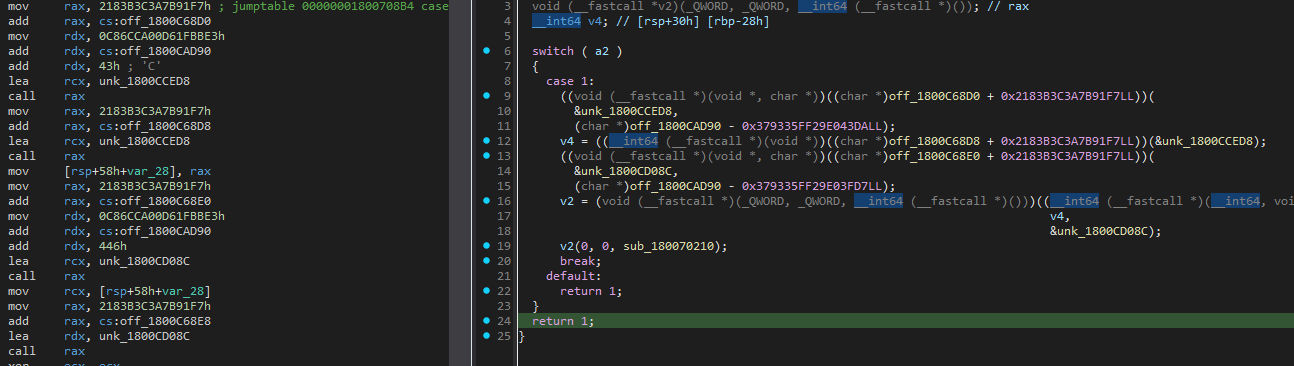Viewport: 1294px width, 366px height.
Task: Click 'lea rcx, unk_1800CD08C' instruction
Action: tap(99, 261)
